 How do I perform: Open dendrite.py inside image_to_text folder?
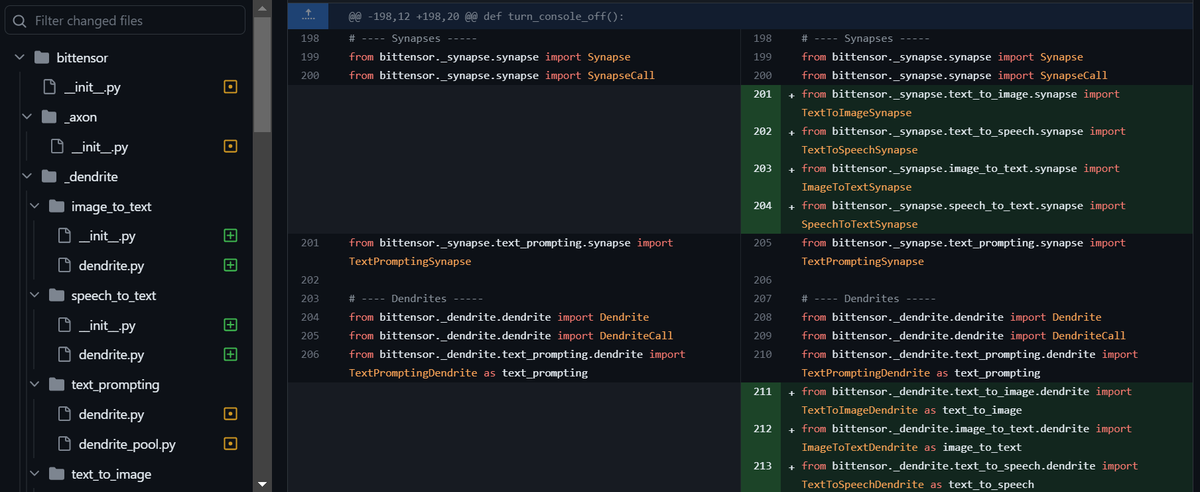pyautogui.click(x=112, y=266)
